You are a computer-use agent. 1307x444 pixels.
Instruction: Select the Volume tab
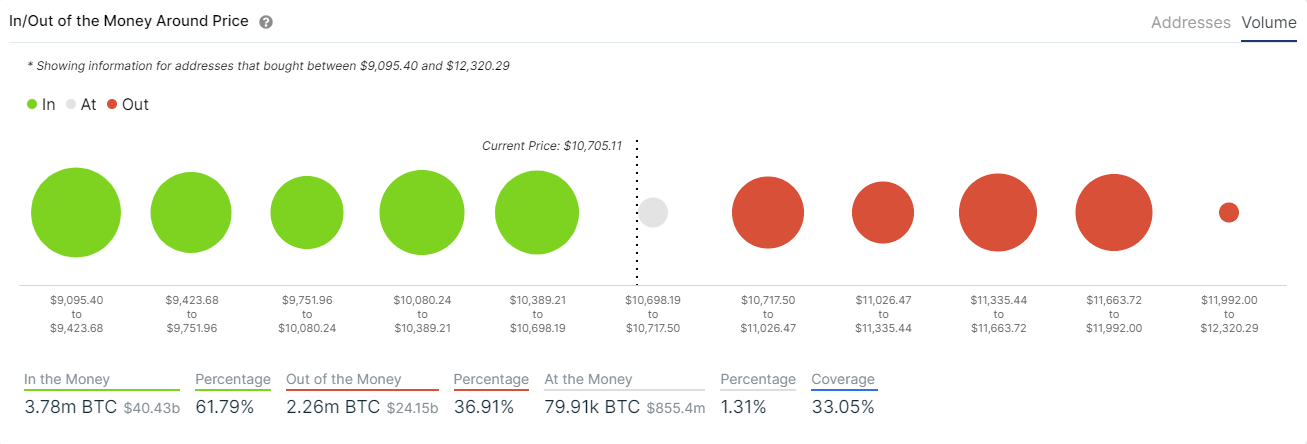[x=1268, y=22]
